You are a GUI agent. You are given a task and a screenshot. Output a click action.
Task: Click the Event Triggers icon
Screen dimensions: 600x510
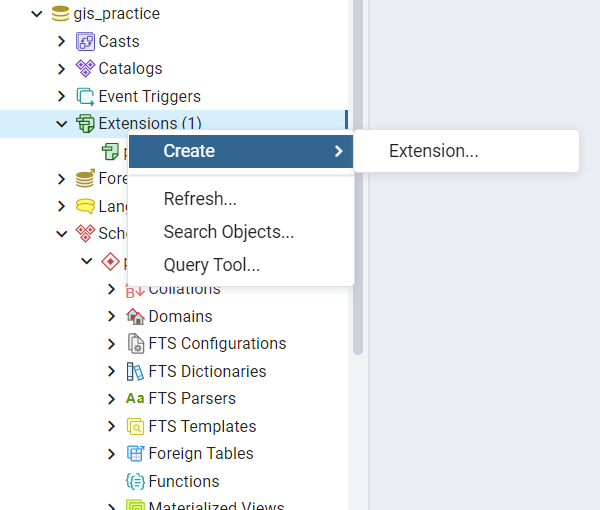(86, 97)
